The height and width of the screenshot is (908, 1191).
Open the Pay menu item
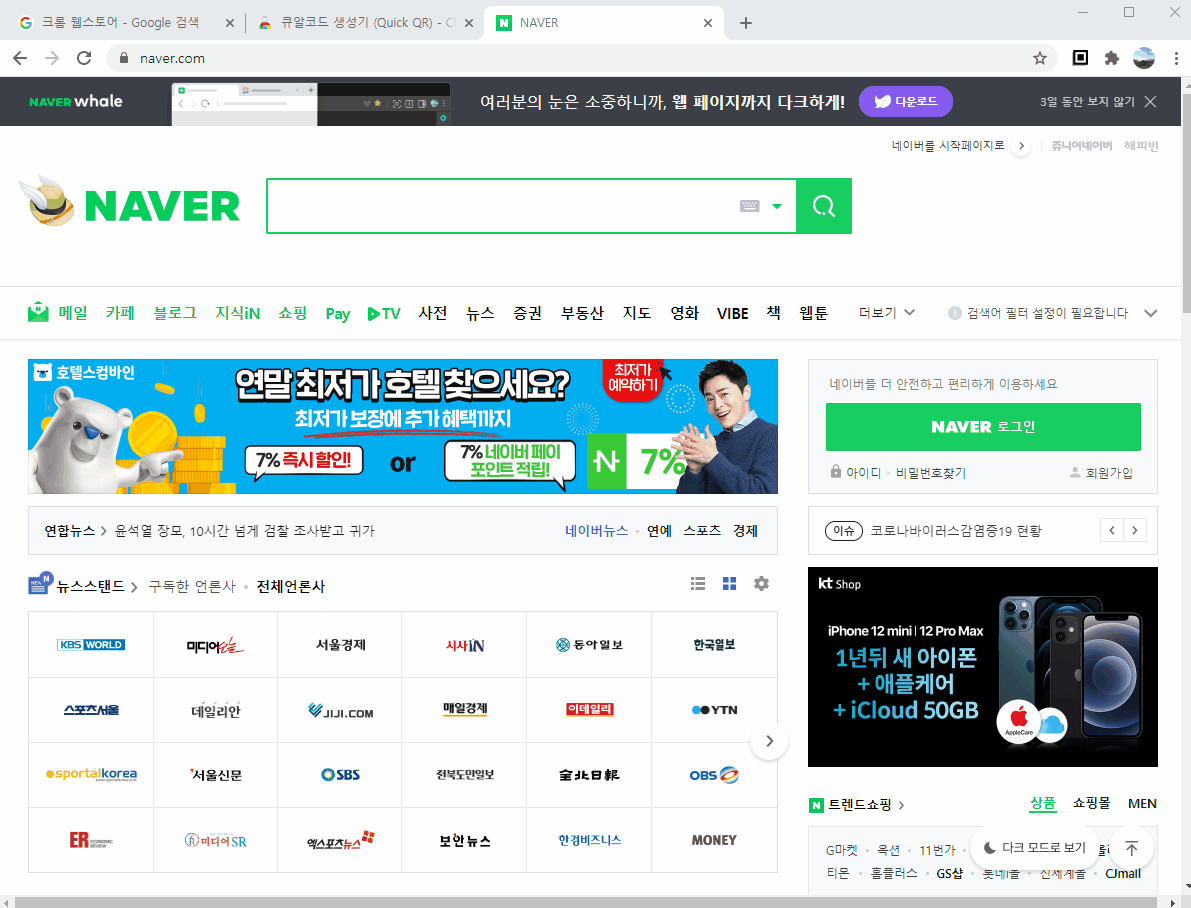[337, 314]
